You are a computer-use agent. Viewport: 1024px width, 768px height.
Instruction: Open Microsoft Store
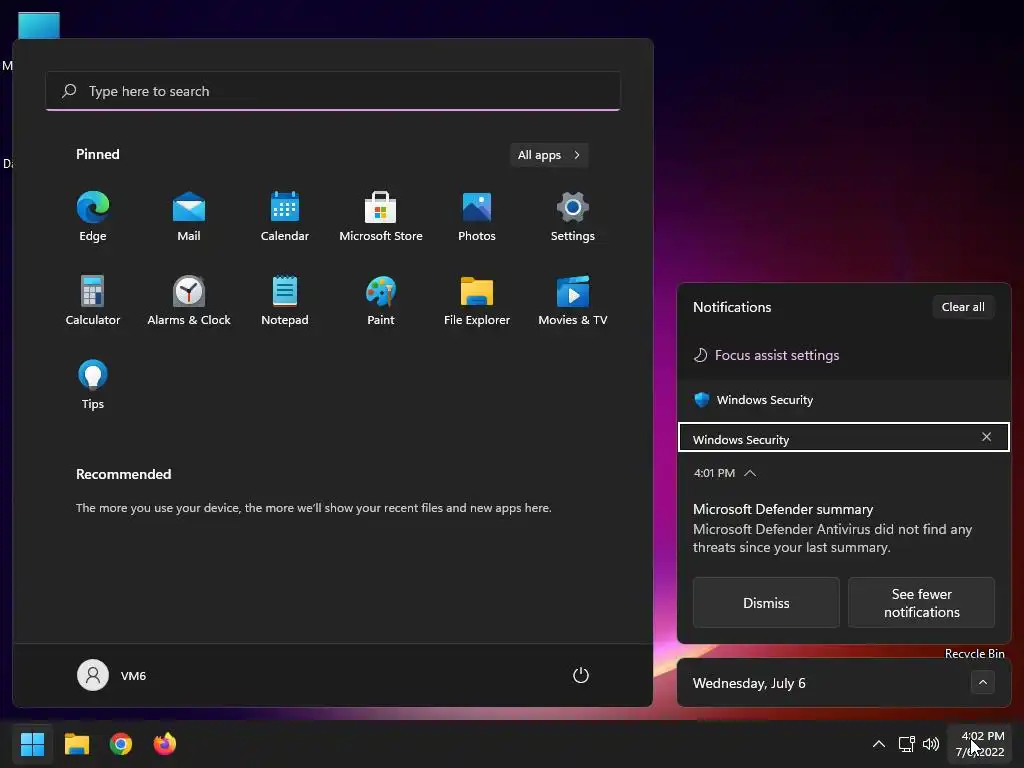381,217
